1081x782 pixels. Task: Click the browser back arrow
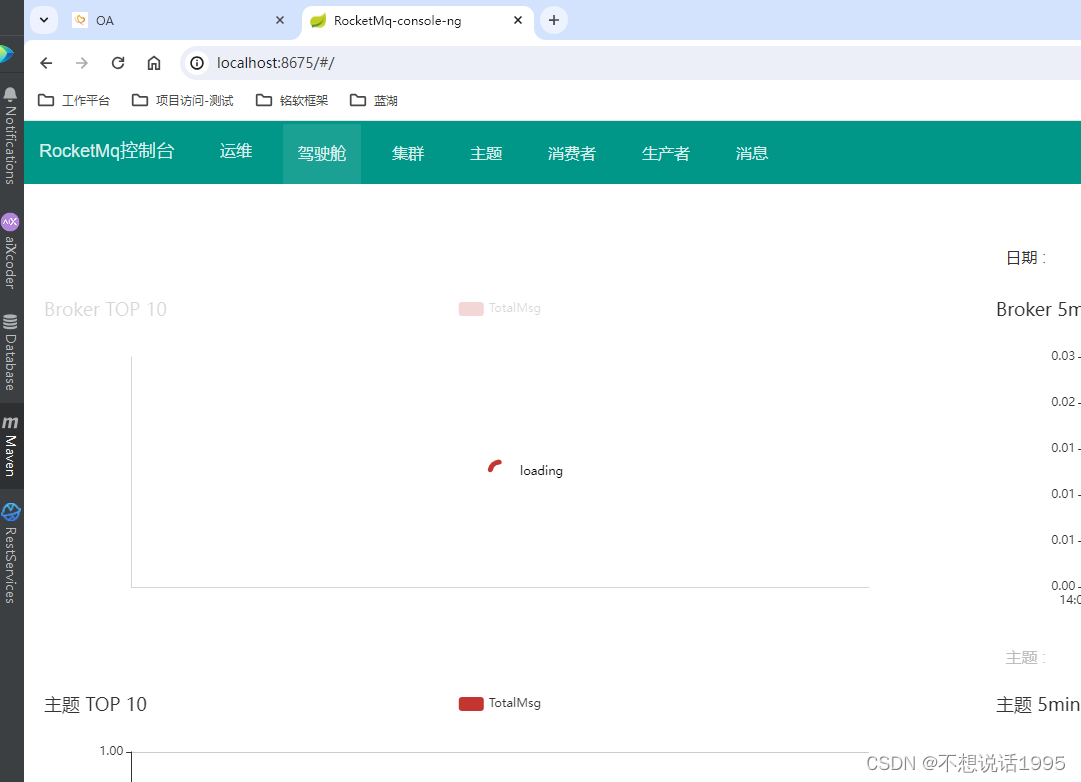pyautogui.click(x=46, y=62)
